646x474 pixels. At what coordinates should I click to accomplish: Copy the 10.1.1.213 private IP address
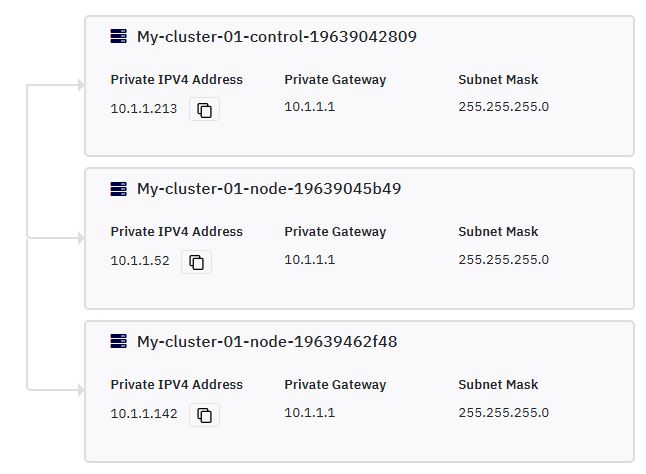point(204,110)
